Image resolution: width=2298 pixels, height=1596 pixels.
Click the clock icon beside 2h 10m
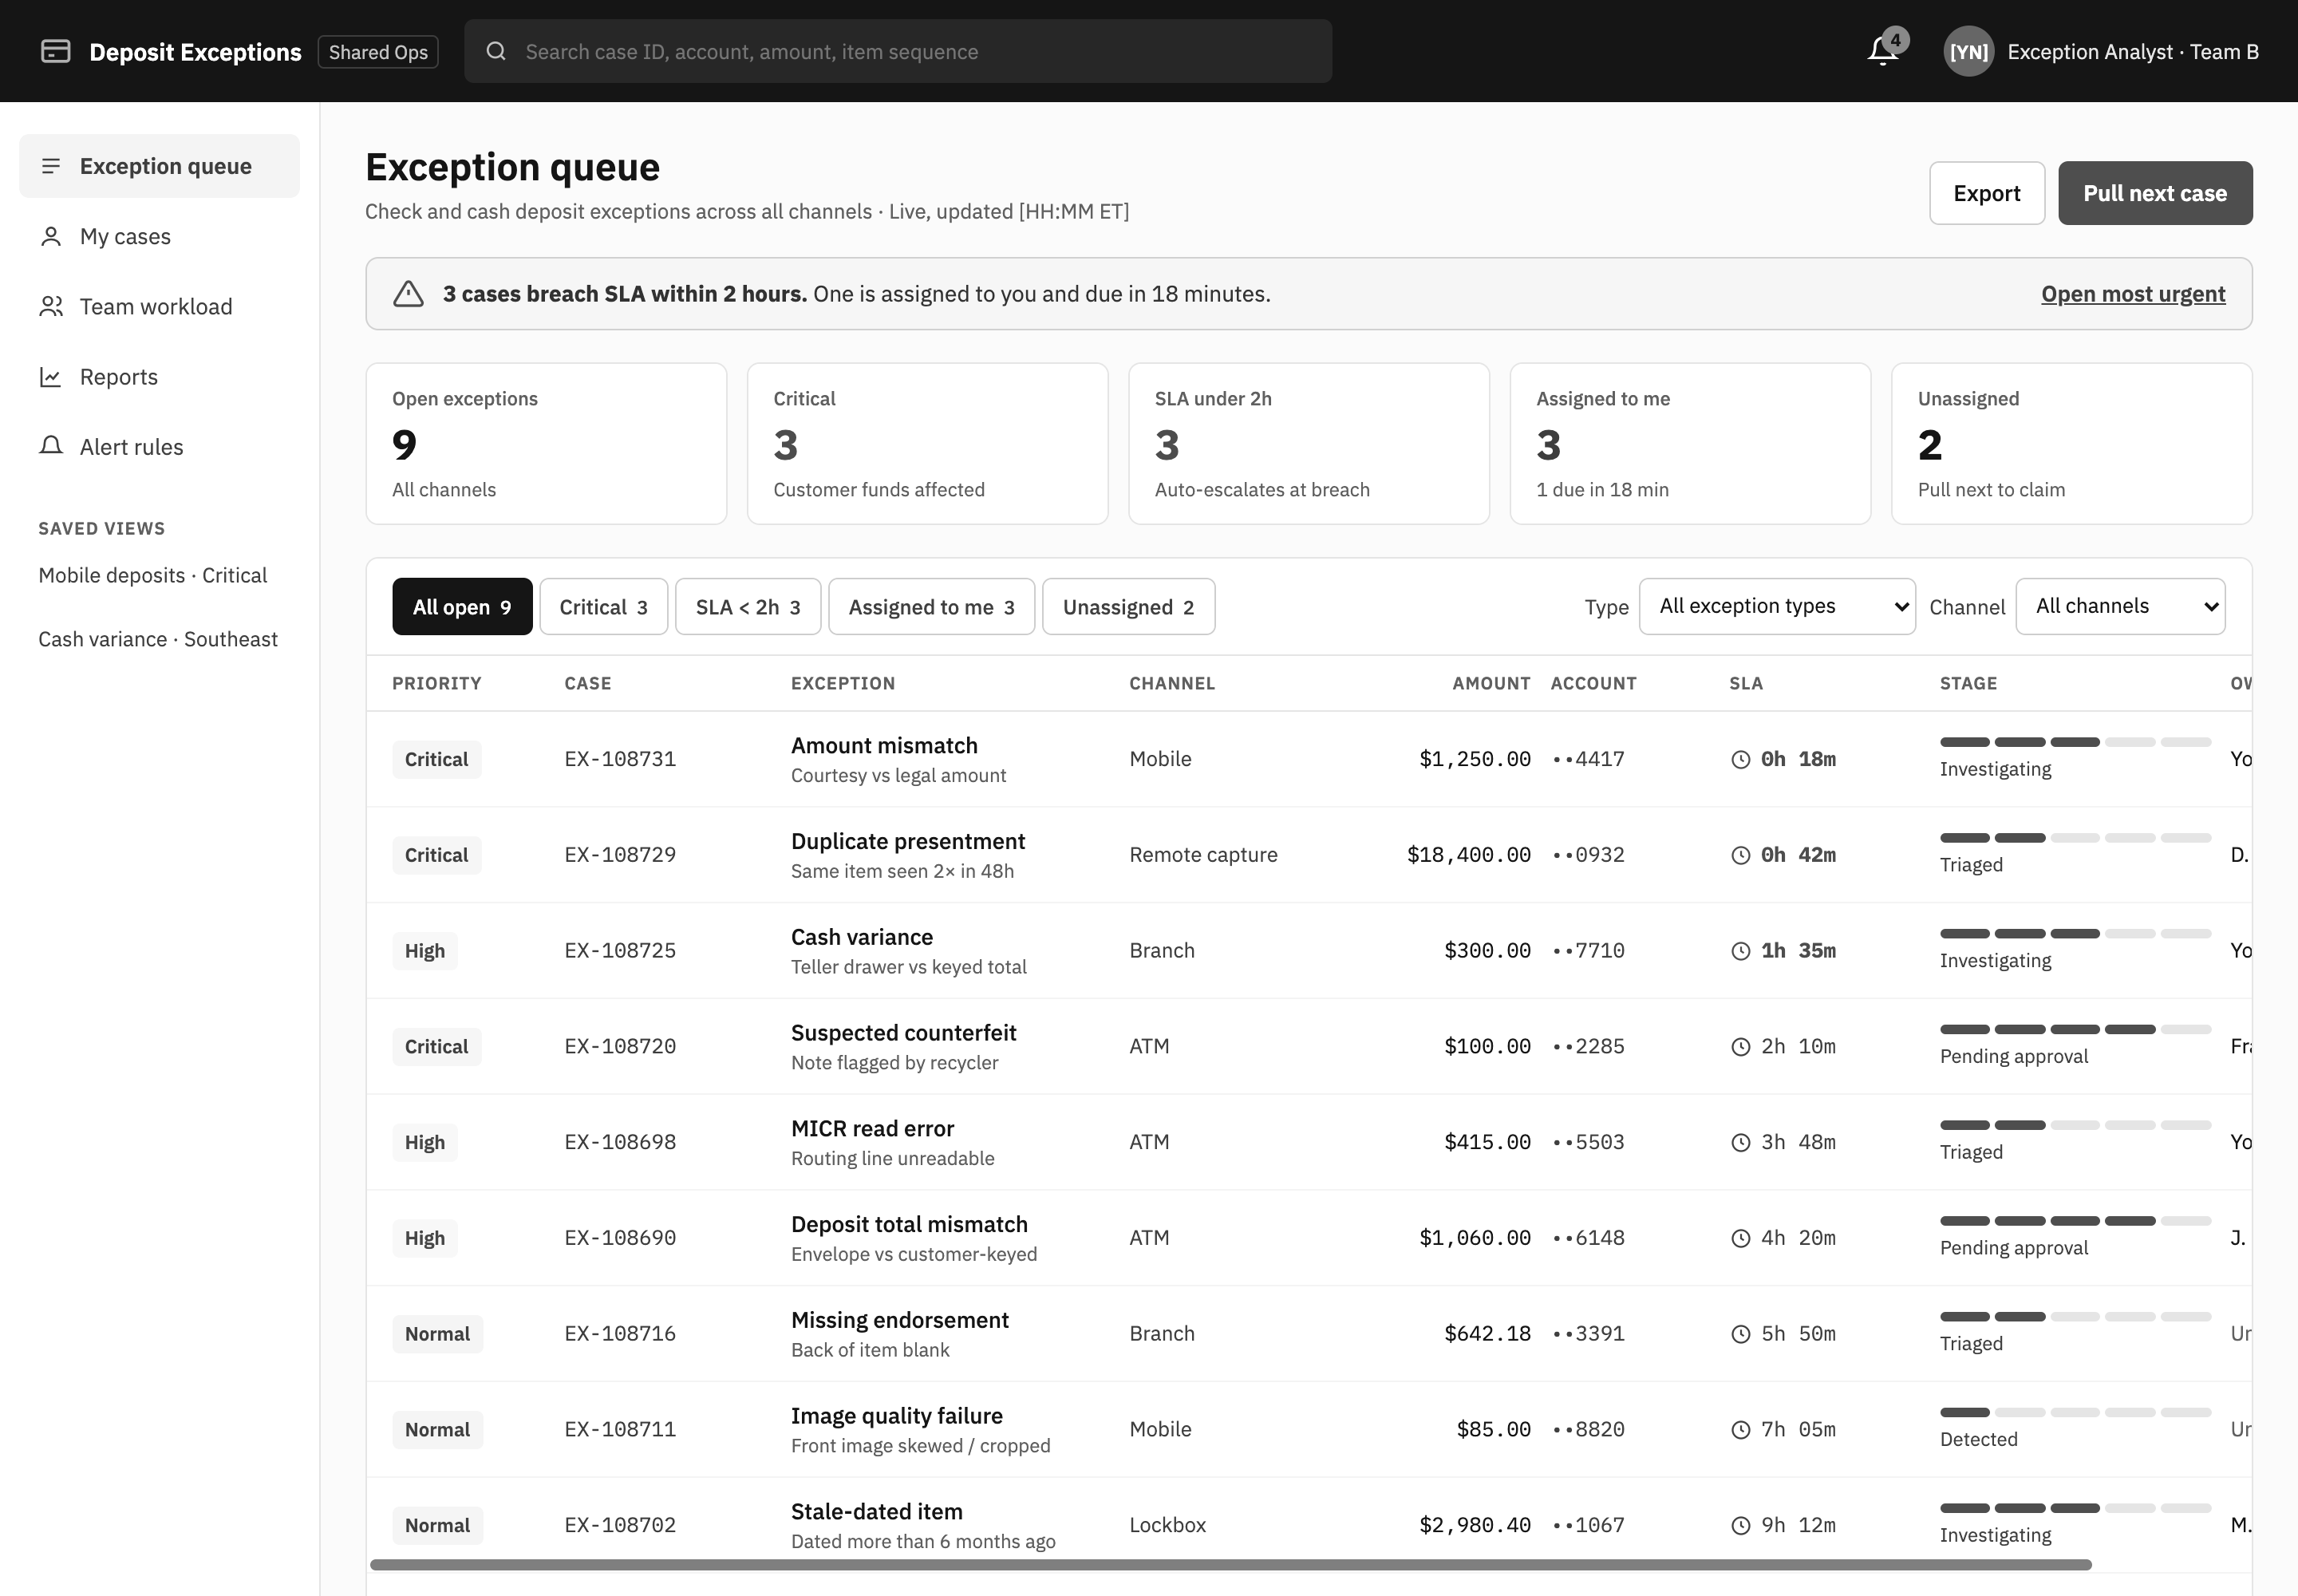click(x=1740, y=1047)
